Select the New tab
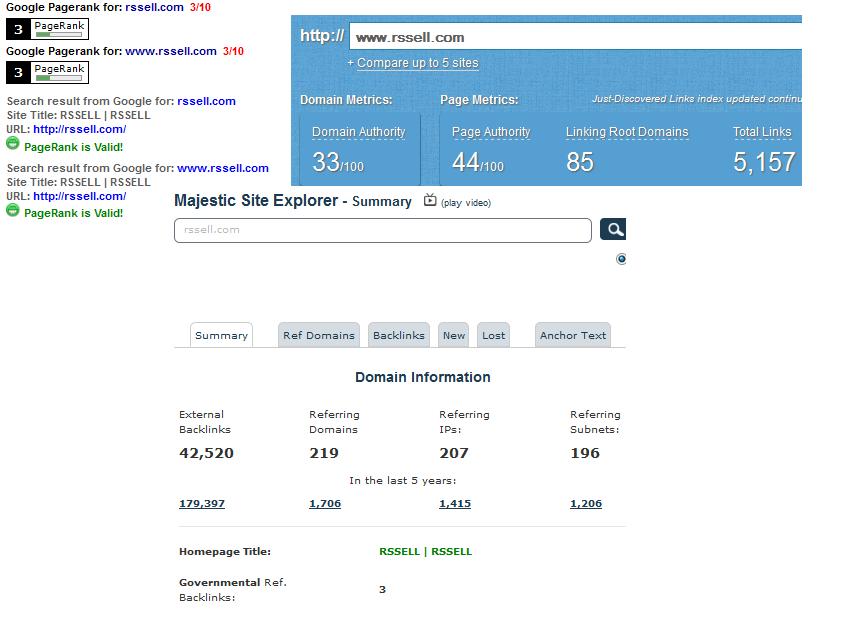Viewport: 864px width, 622px height. (454, 335)
